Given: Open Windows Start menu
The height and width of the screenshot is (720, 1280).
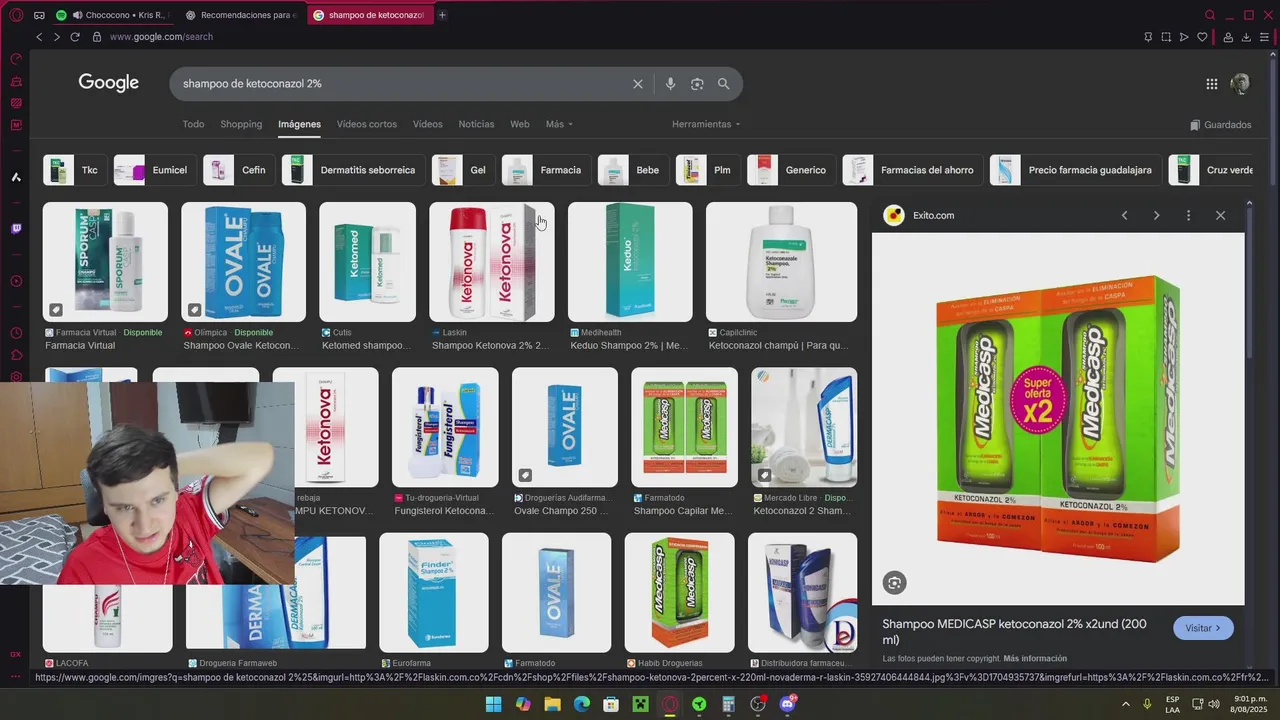Looking at the screenshot, I should [x=493, y=704].
